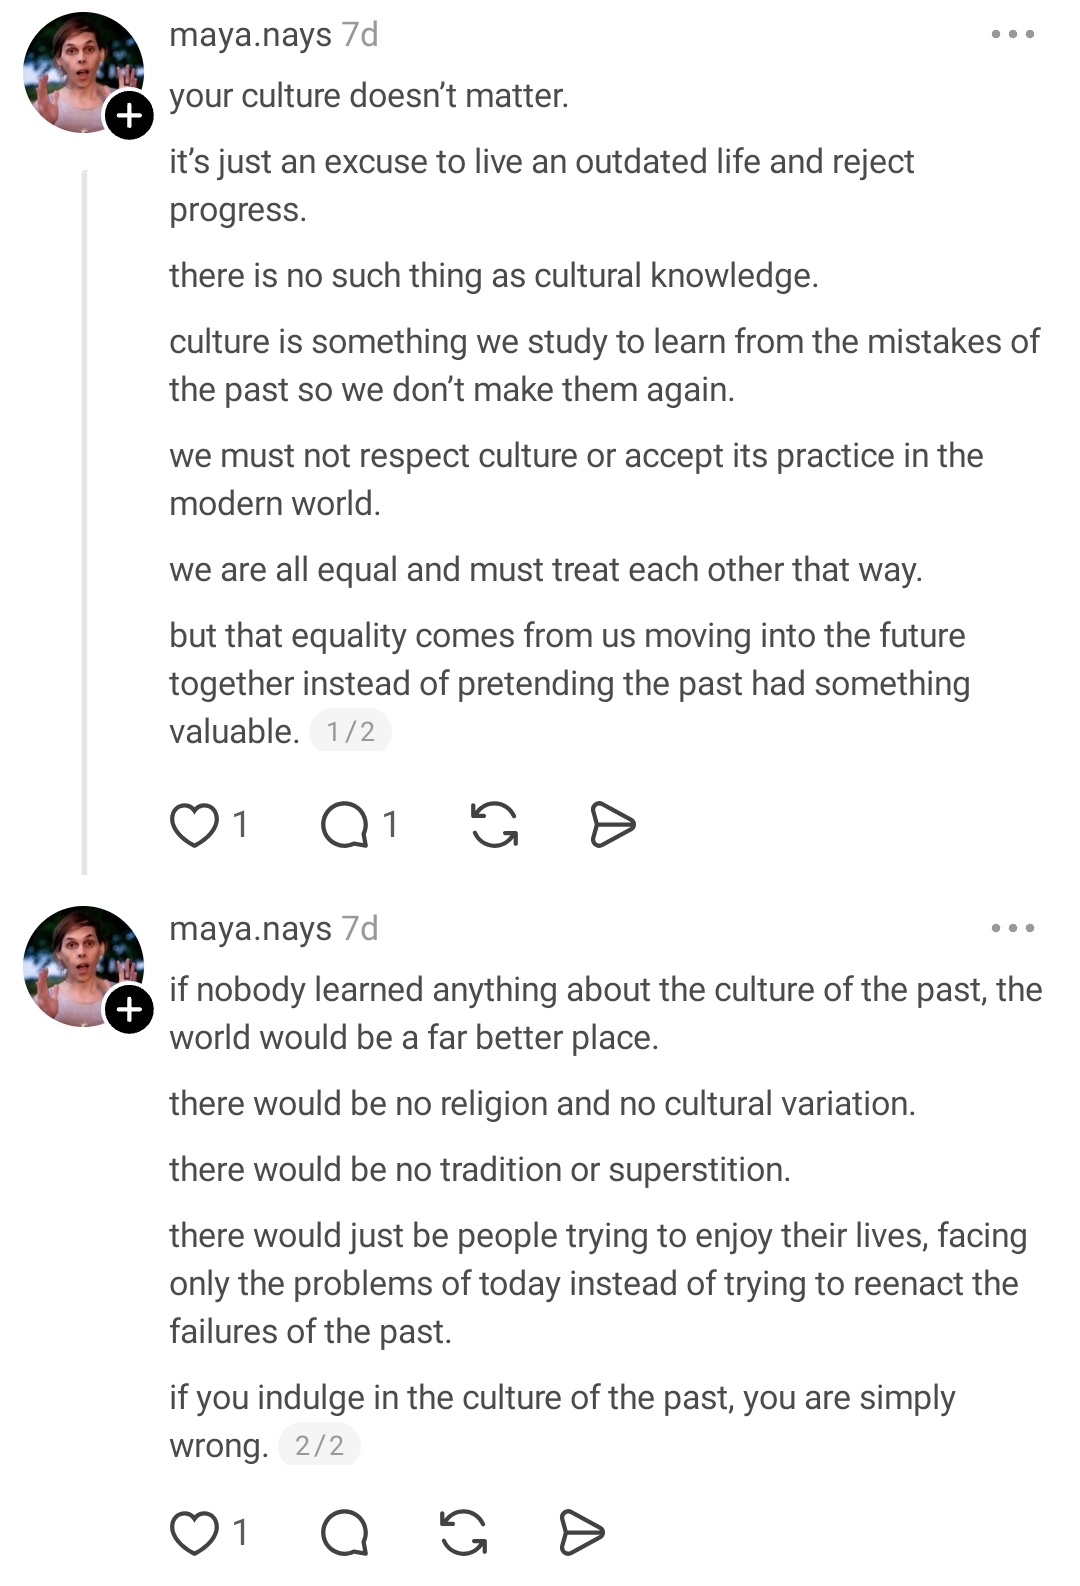
Task: Follow maya.nays via first avatar plus badge
Action: click(129, 116)
